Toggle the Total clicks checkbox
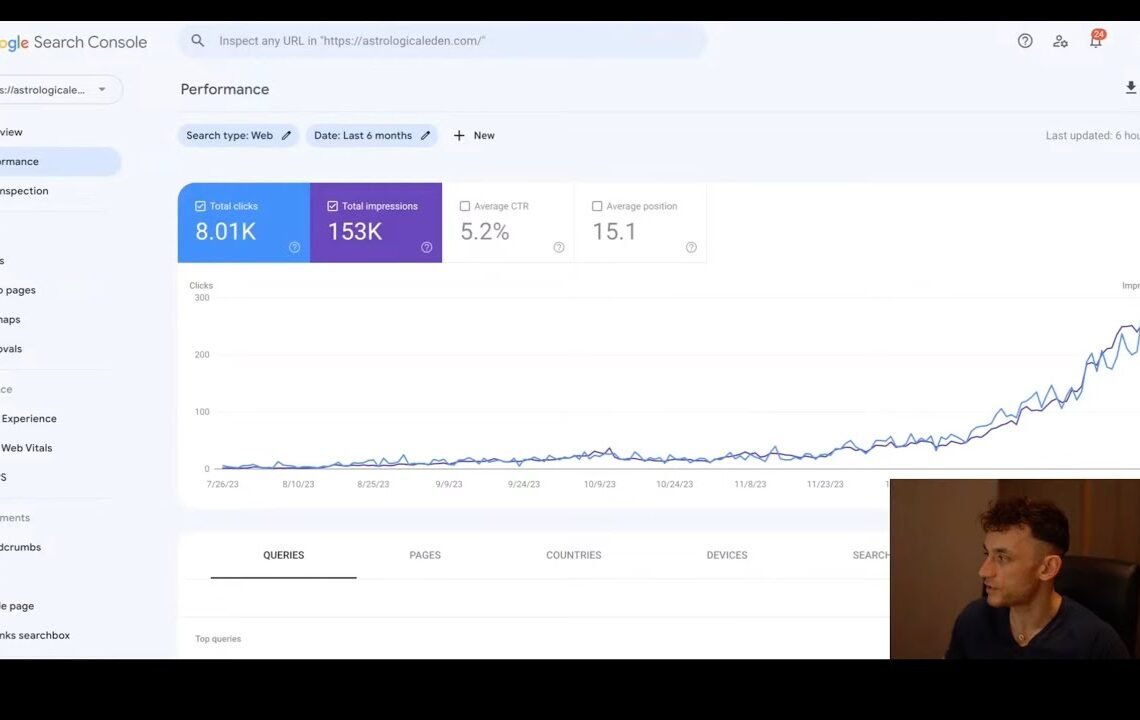 pos(200,206)
